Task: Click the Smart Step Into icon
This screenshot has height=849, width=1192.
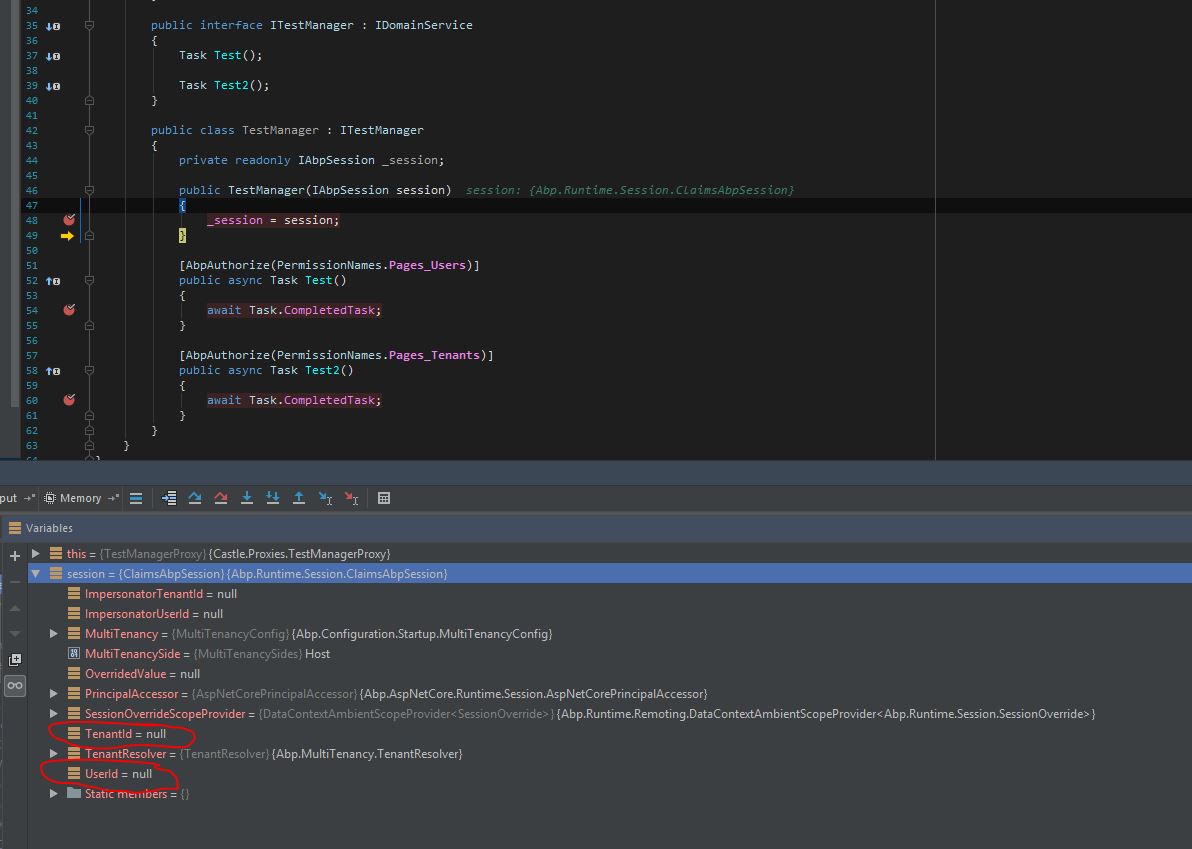Action: click(272, 497)
